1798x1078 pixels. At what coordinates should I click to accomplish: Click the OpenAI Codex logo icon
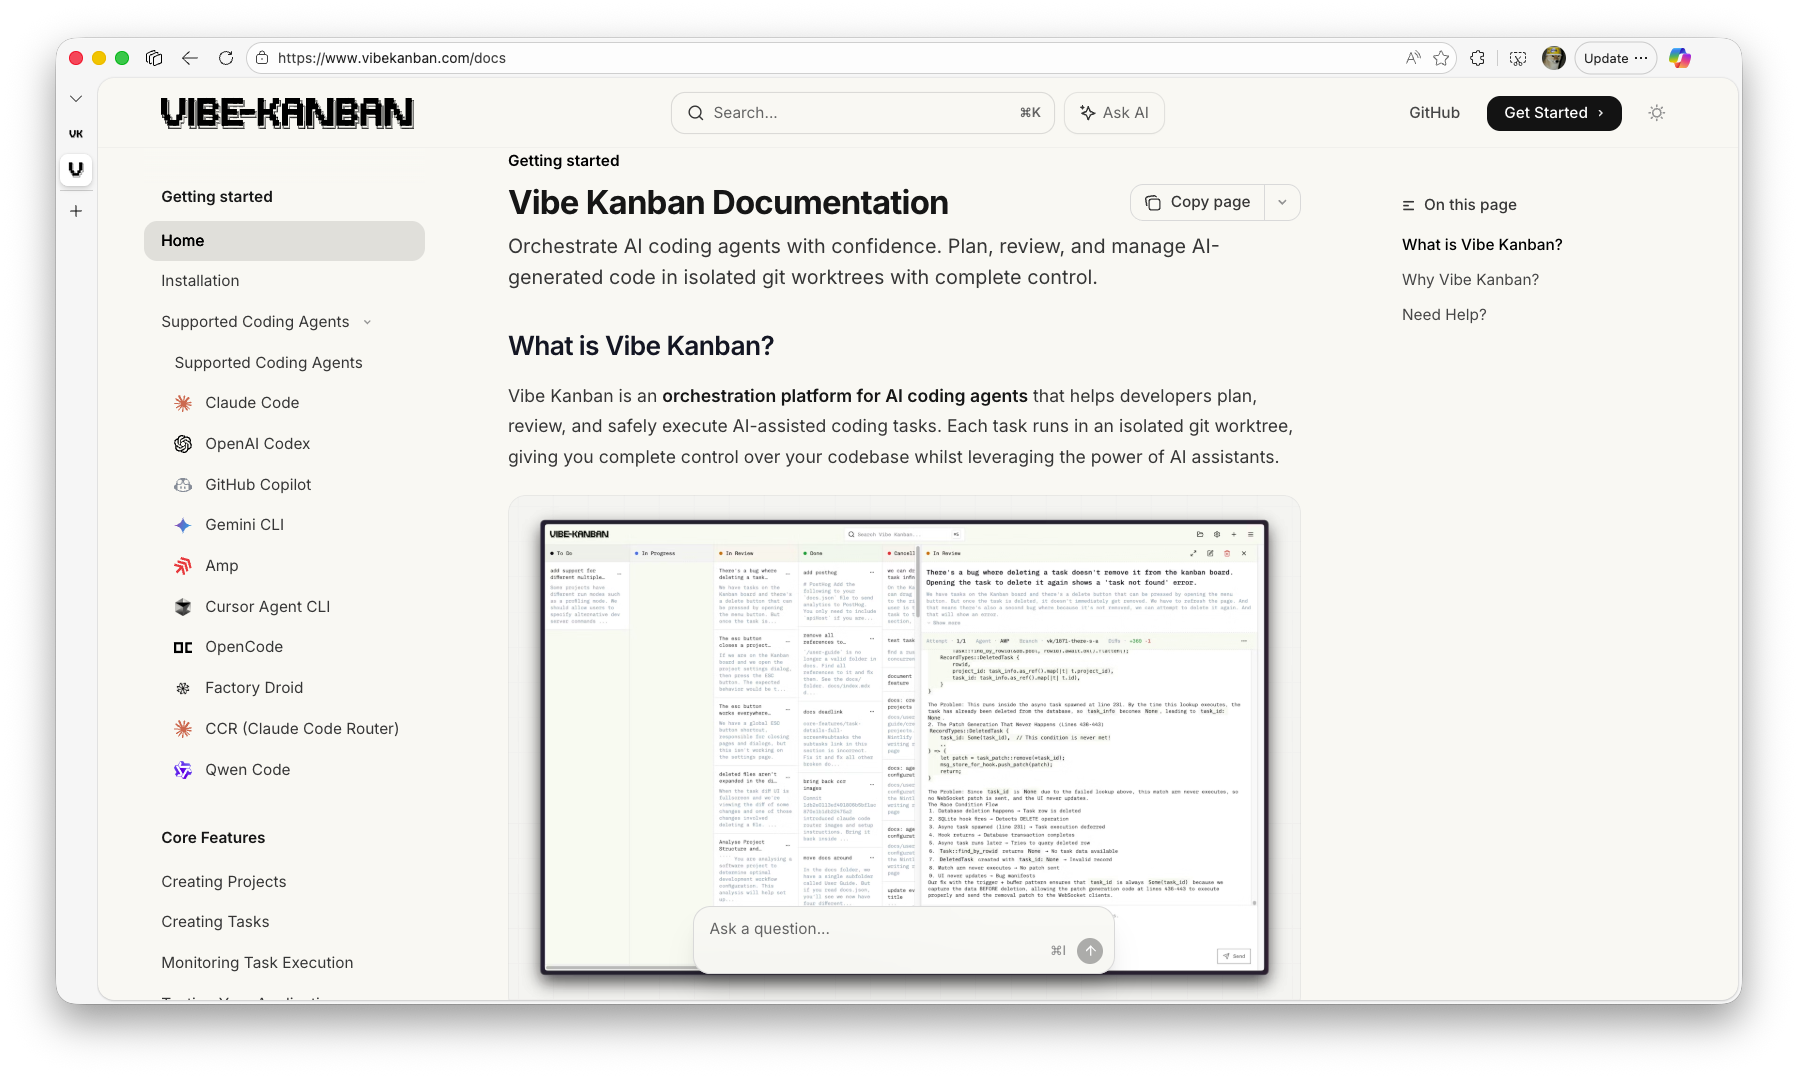click(x=183, y=444)
